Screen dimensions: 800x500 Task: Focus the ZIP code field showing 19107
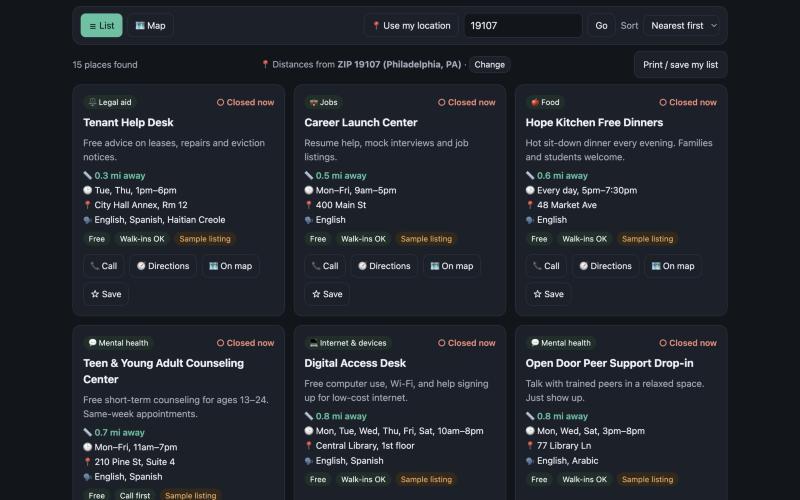[523, 26]
